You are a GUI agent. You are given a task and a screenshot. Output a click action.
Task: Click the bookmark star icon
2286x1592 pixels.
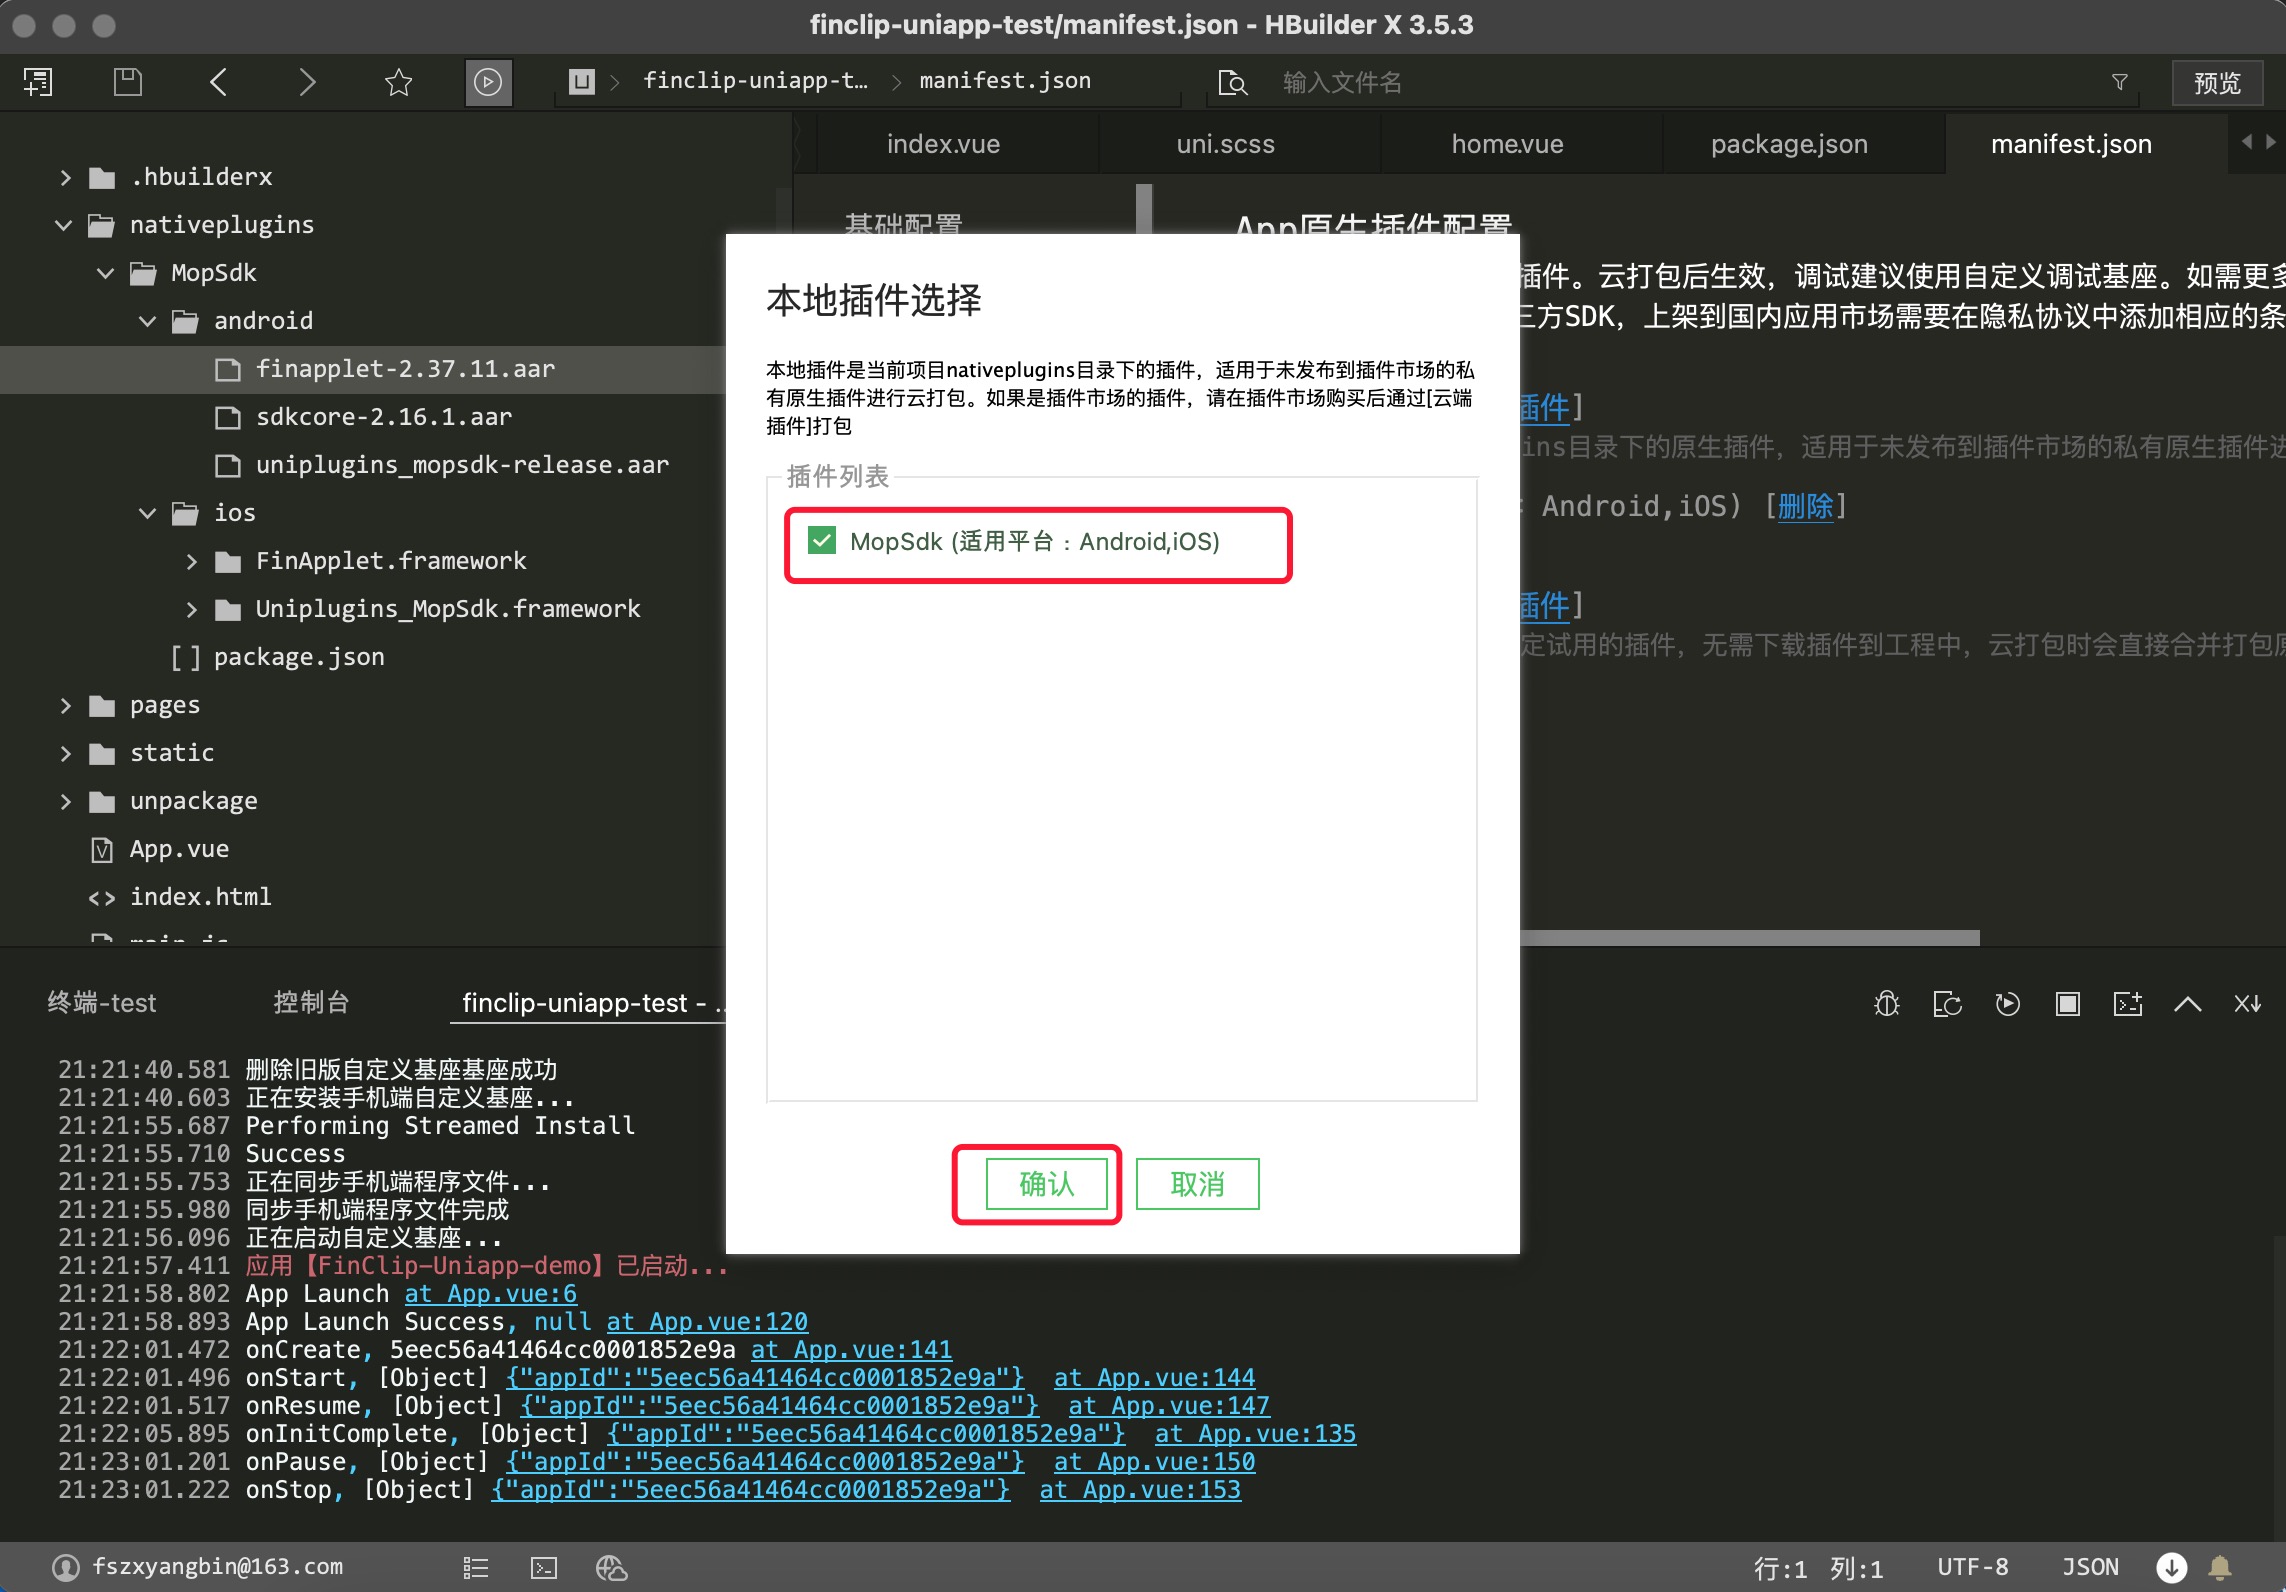pos(398,82)
